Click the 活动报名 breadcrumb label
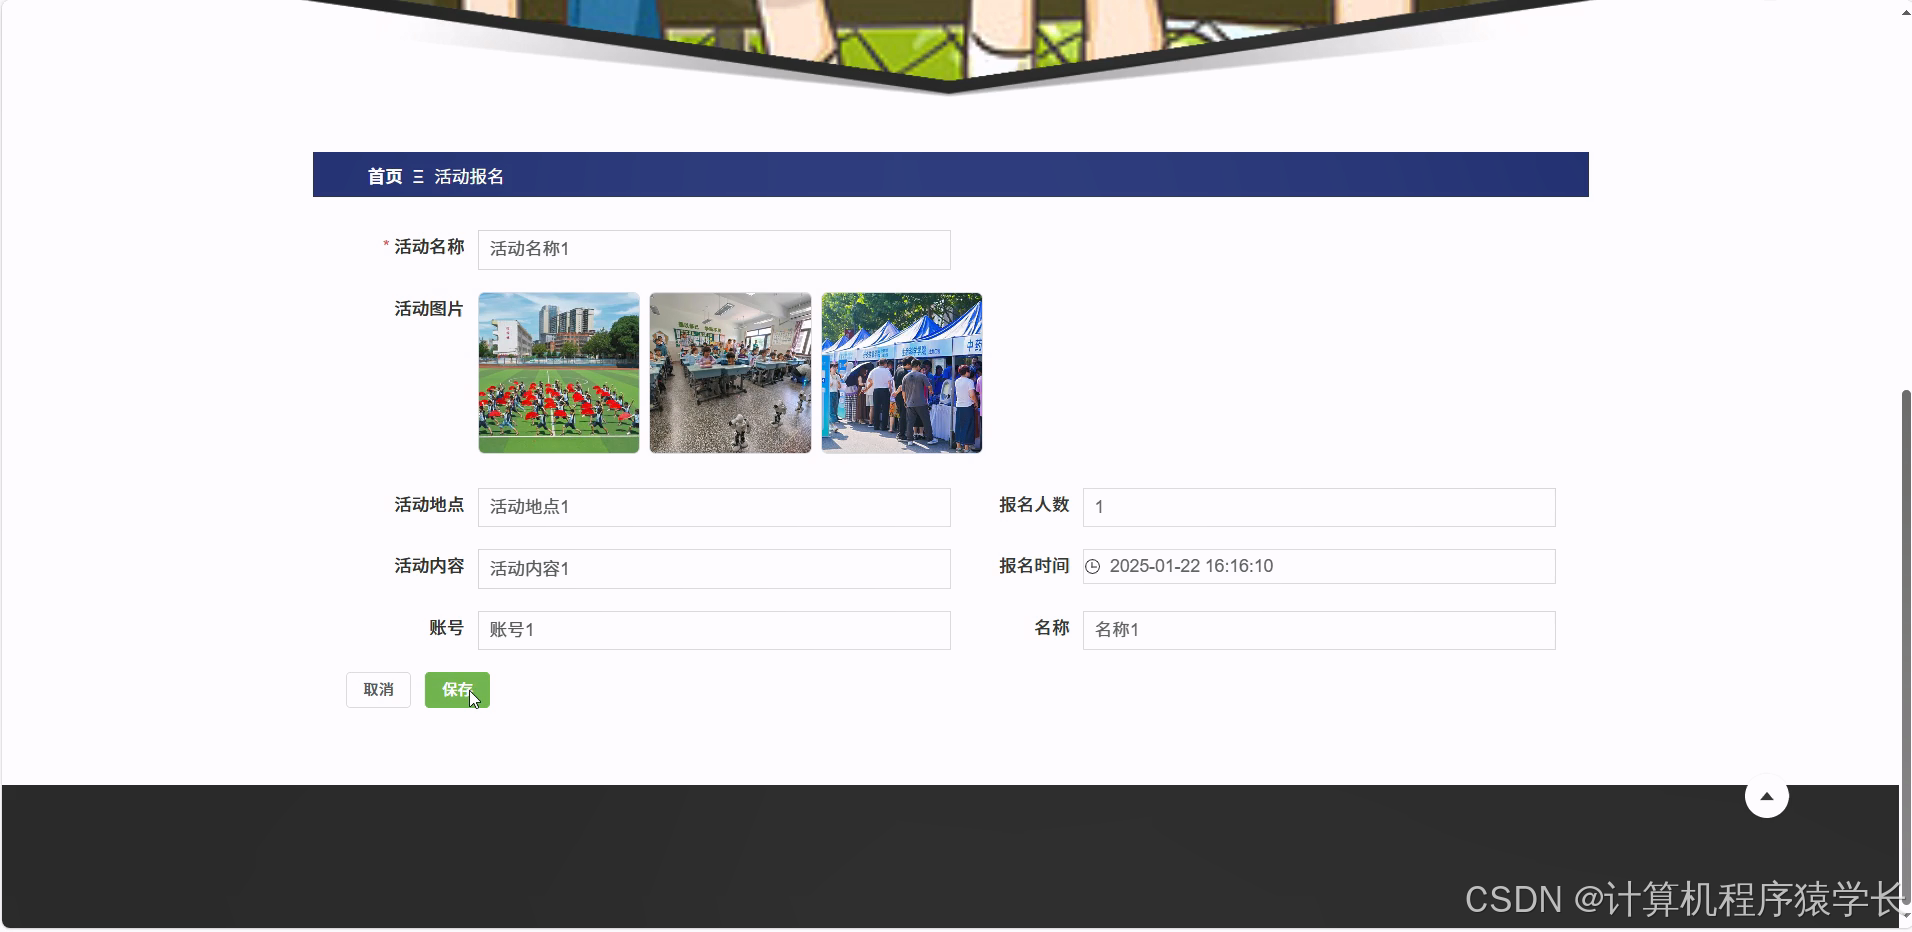Screen dimensions: 1912x932 (468, 176)
